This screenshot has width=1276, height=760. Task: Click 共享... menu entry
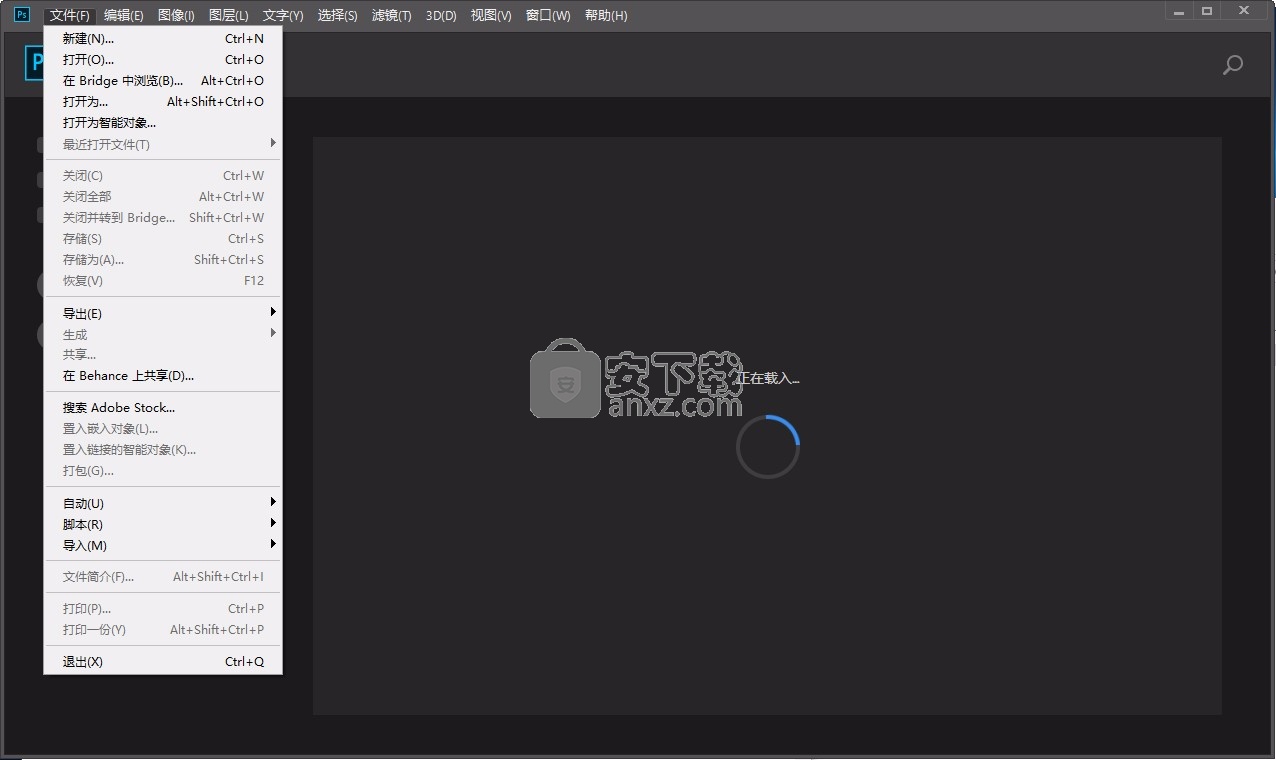point(163,355)
